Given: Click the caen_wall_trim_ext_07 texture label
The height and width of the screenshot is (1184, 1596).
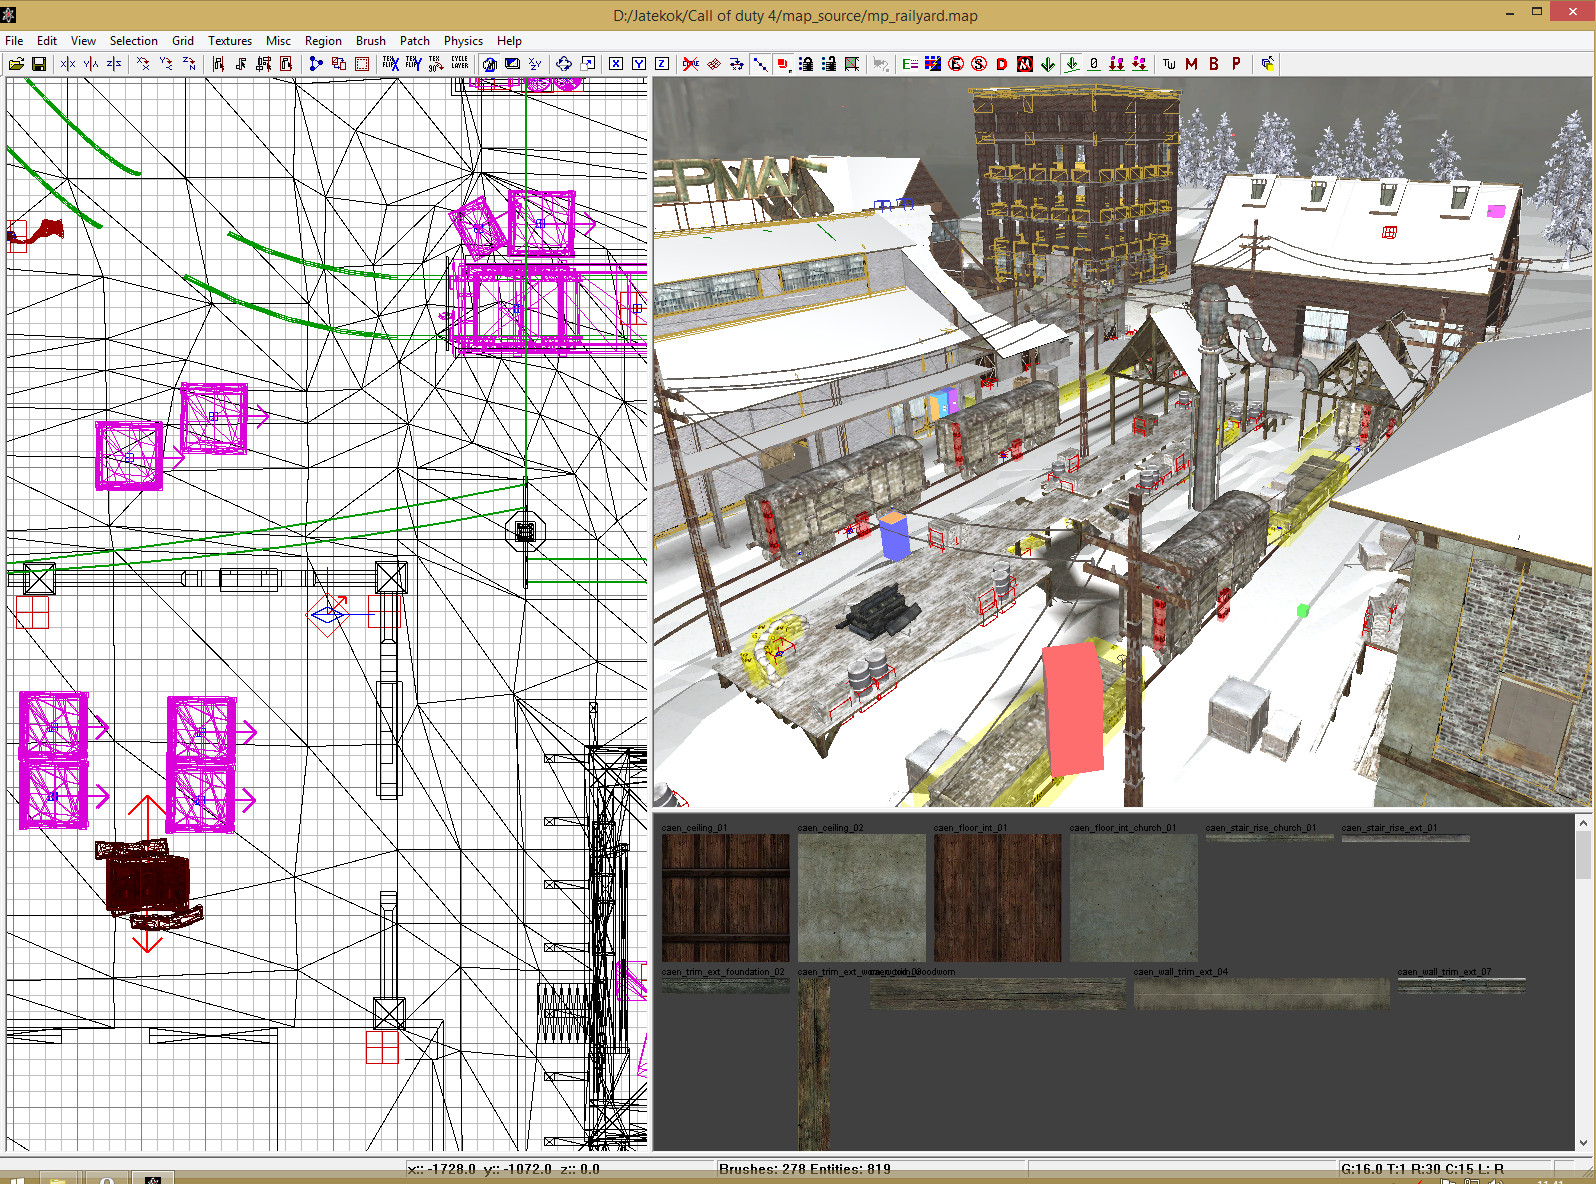Looking at the screenshot, I should [1444, 972].
